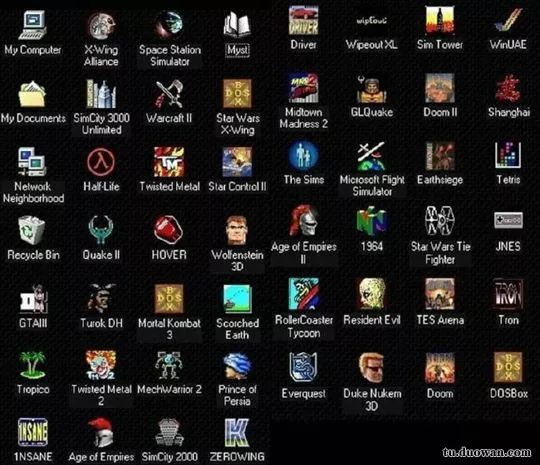Open Wipeout XL shortcut
The width and height of the screenshot is (540, 465).
pos(372,21)
